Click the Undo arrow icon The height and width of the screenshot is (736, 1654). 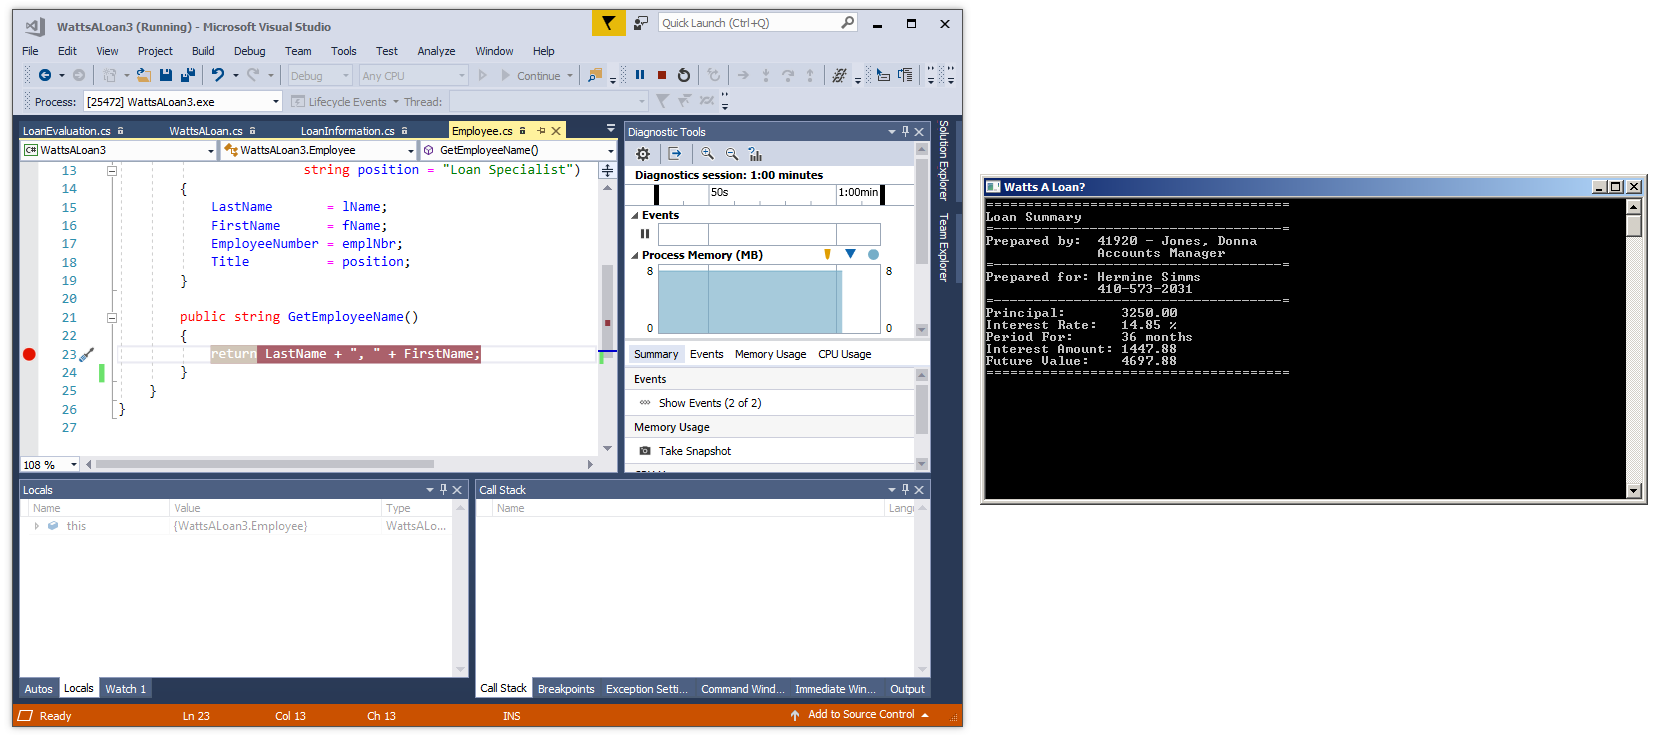tap(217, 75)
